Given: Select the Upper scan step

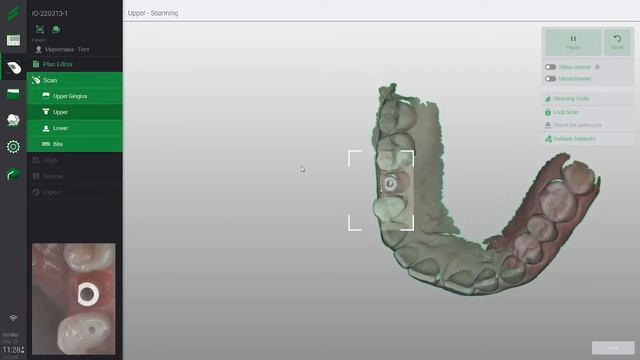Looking at the screenshot, I should [75, 112].
